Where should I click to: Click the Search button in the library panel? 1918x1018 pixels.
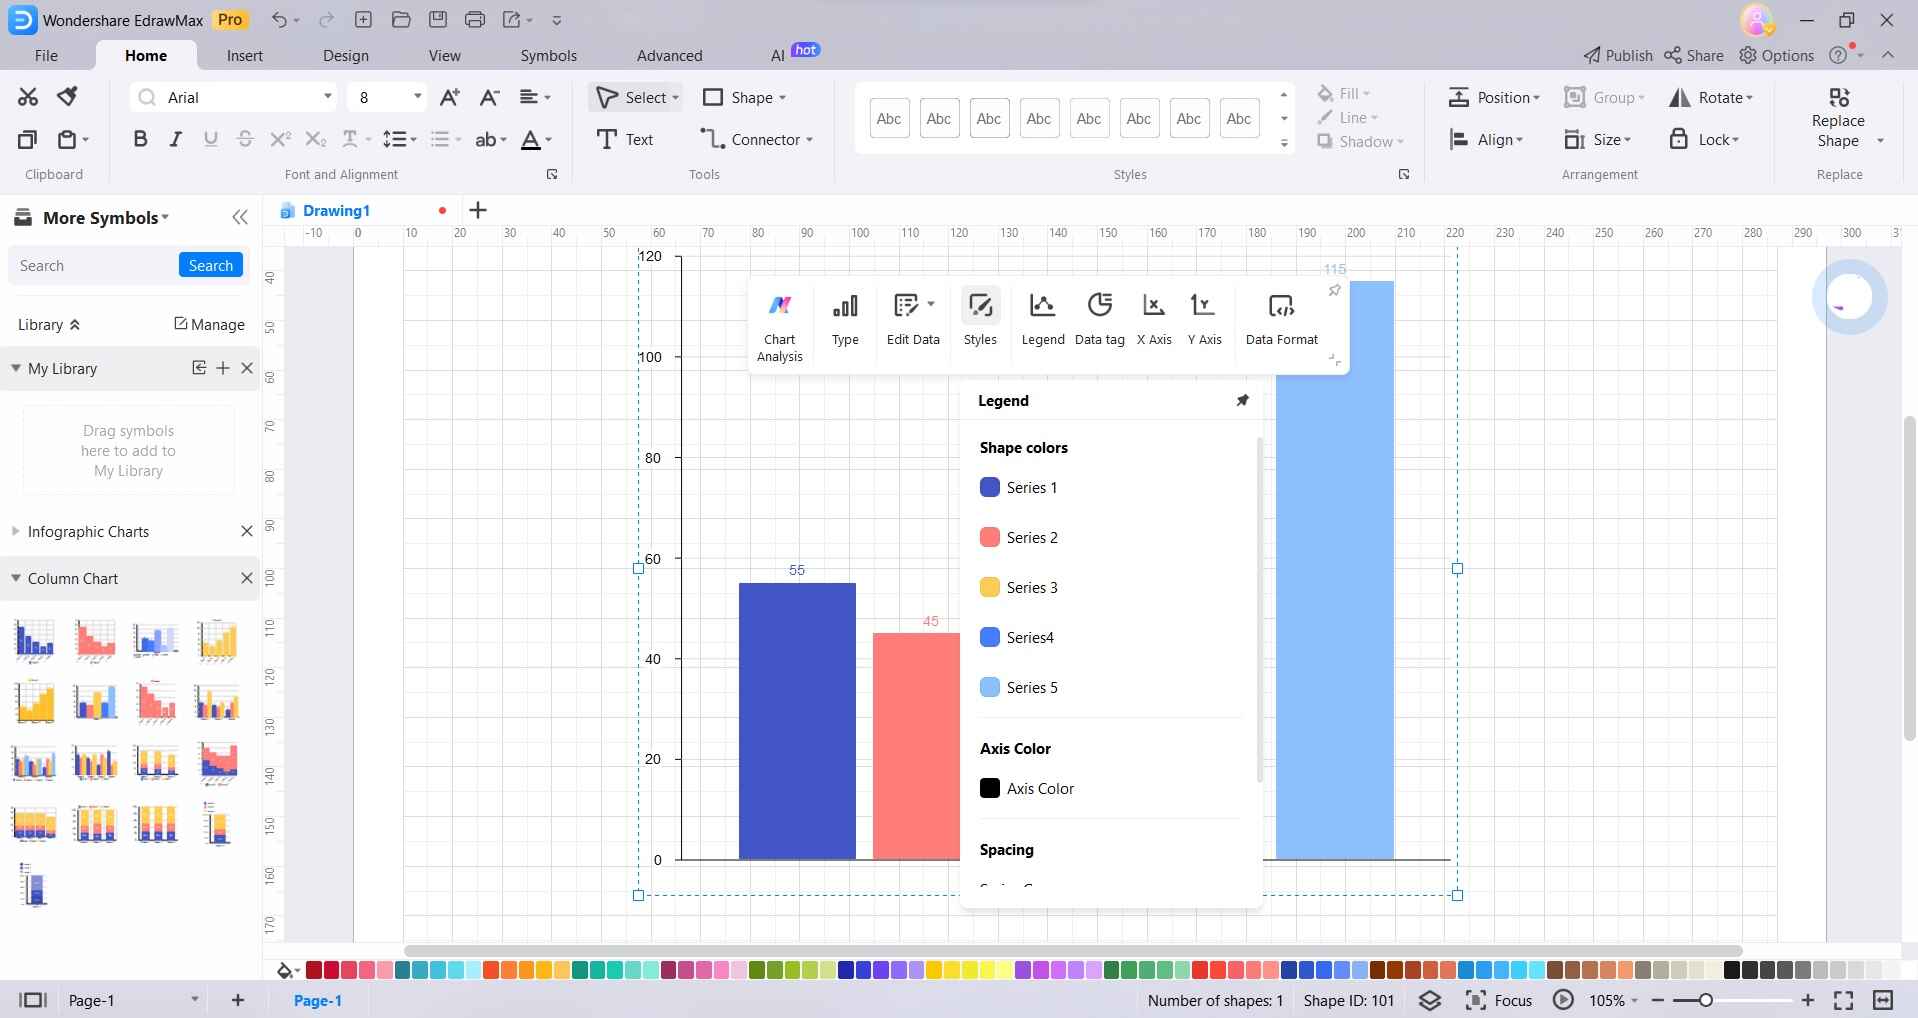click(210, 265)
